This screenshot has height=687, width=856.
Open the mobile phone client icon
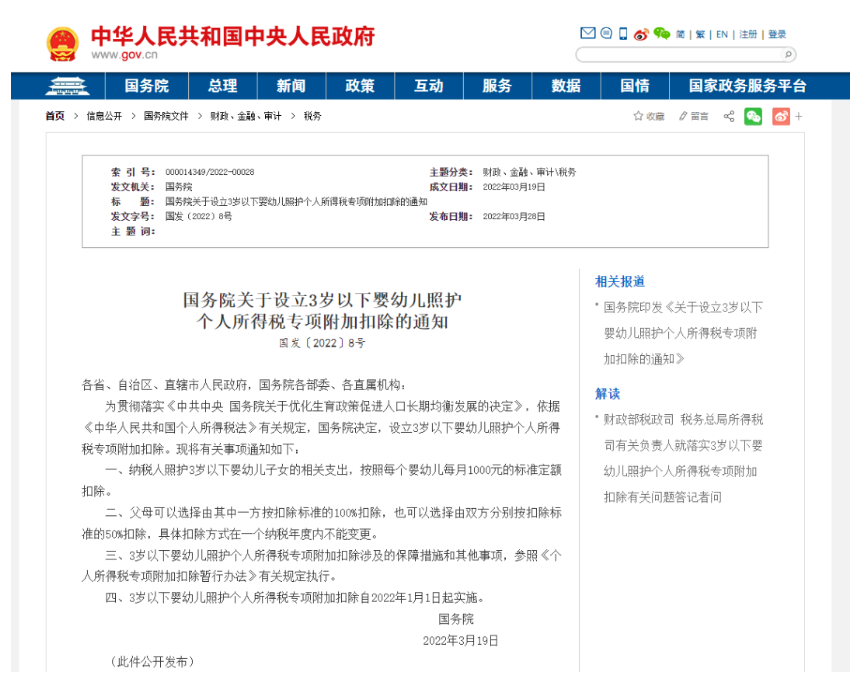click(x=623, y=34)
